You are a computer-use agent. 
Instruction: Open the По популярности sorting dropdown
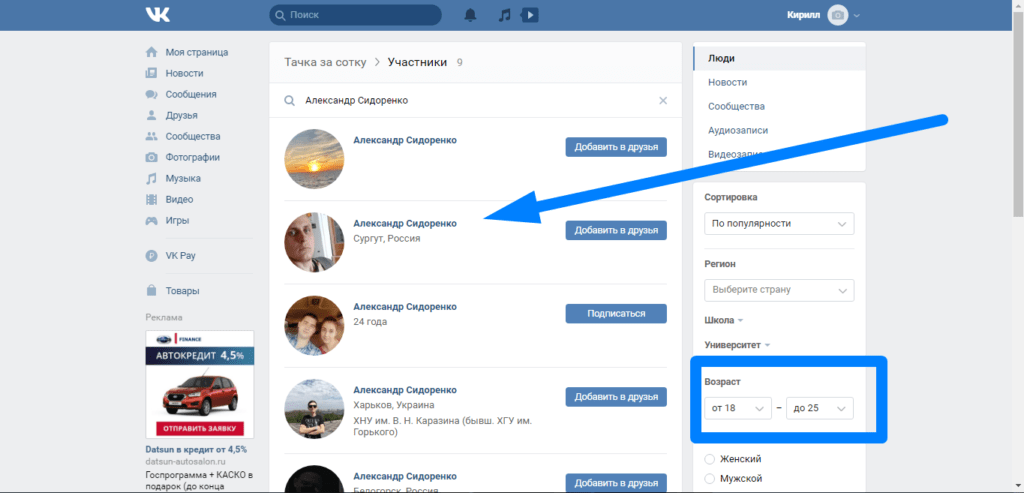click(x=779, y=224)
